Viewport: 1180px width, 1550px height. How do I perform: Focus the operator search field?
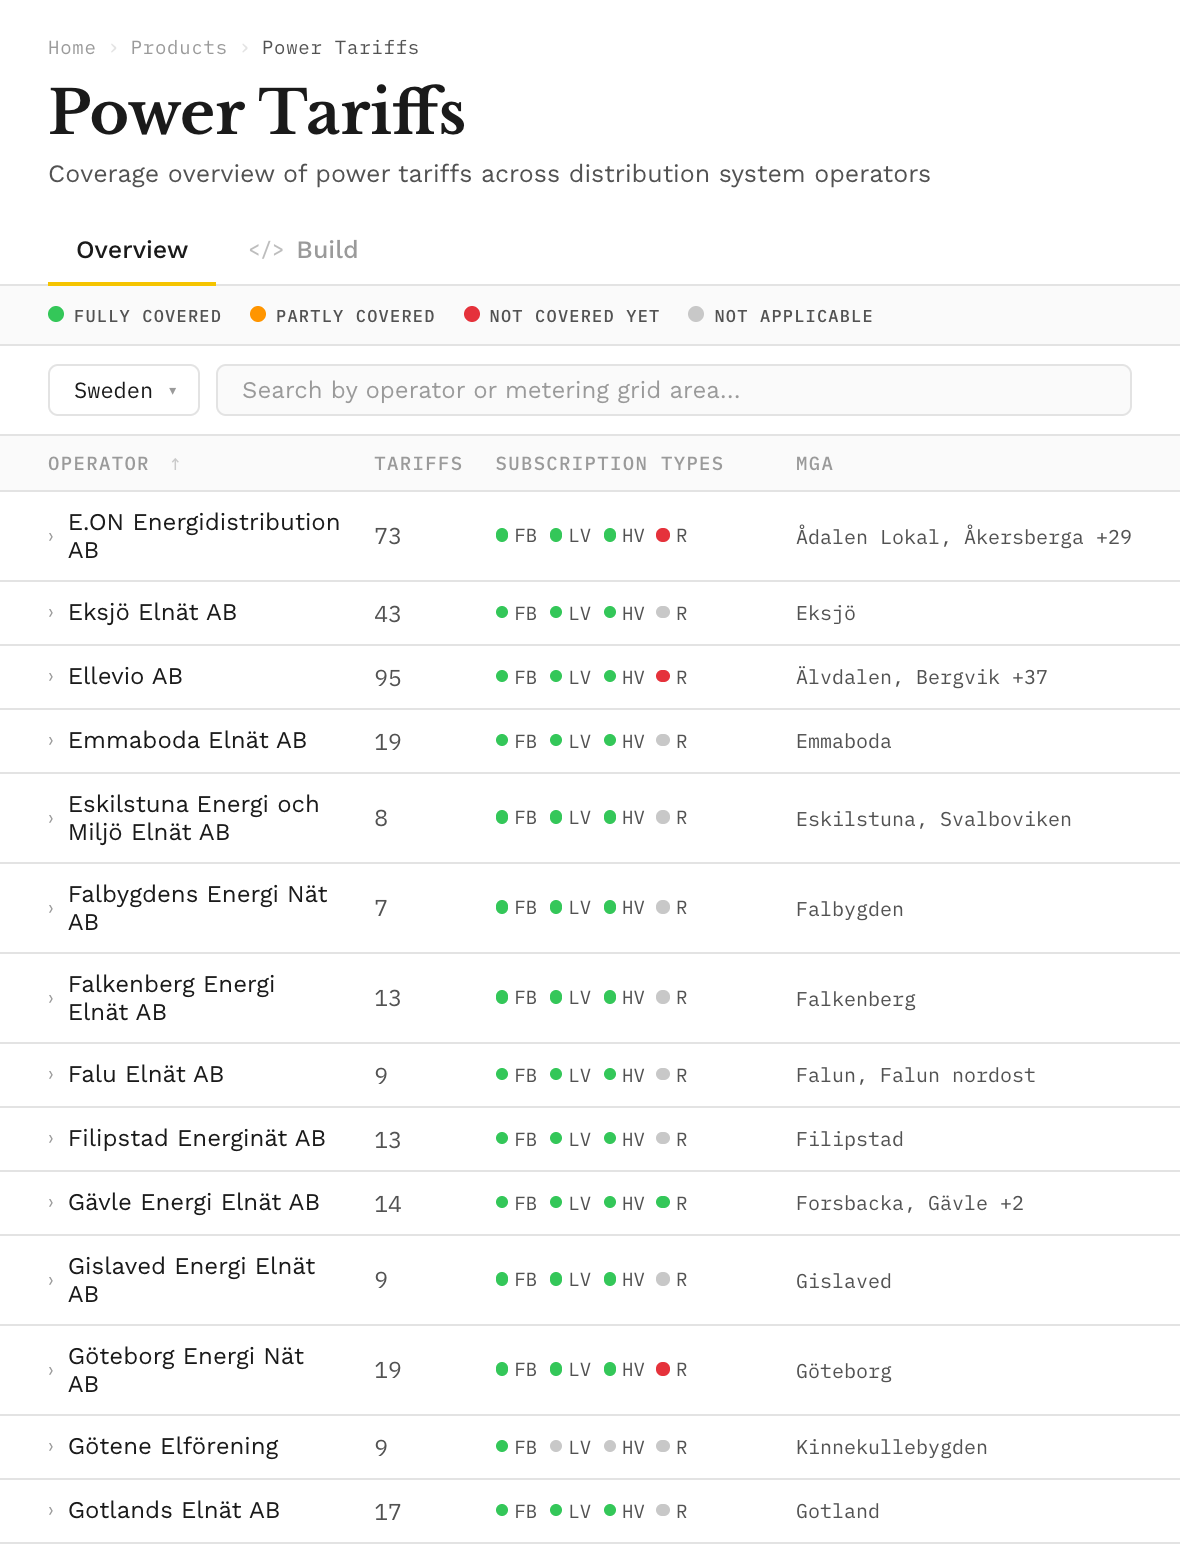[673, 390]
